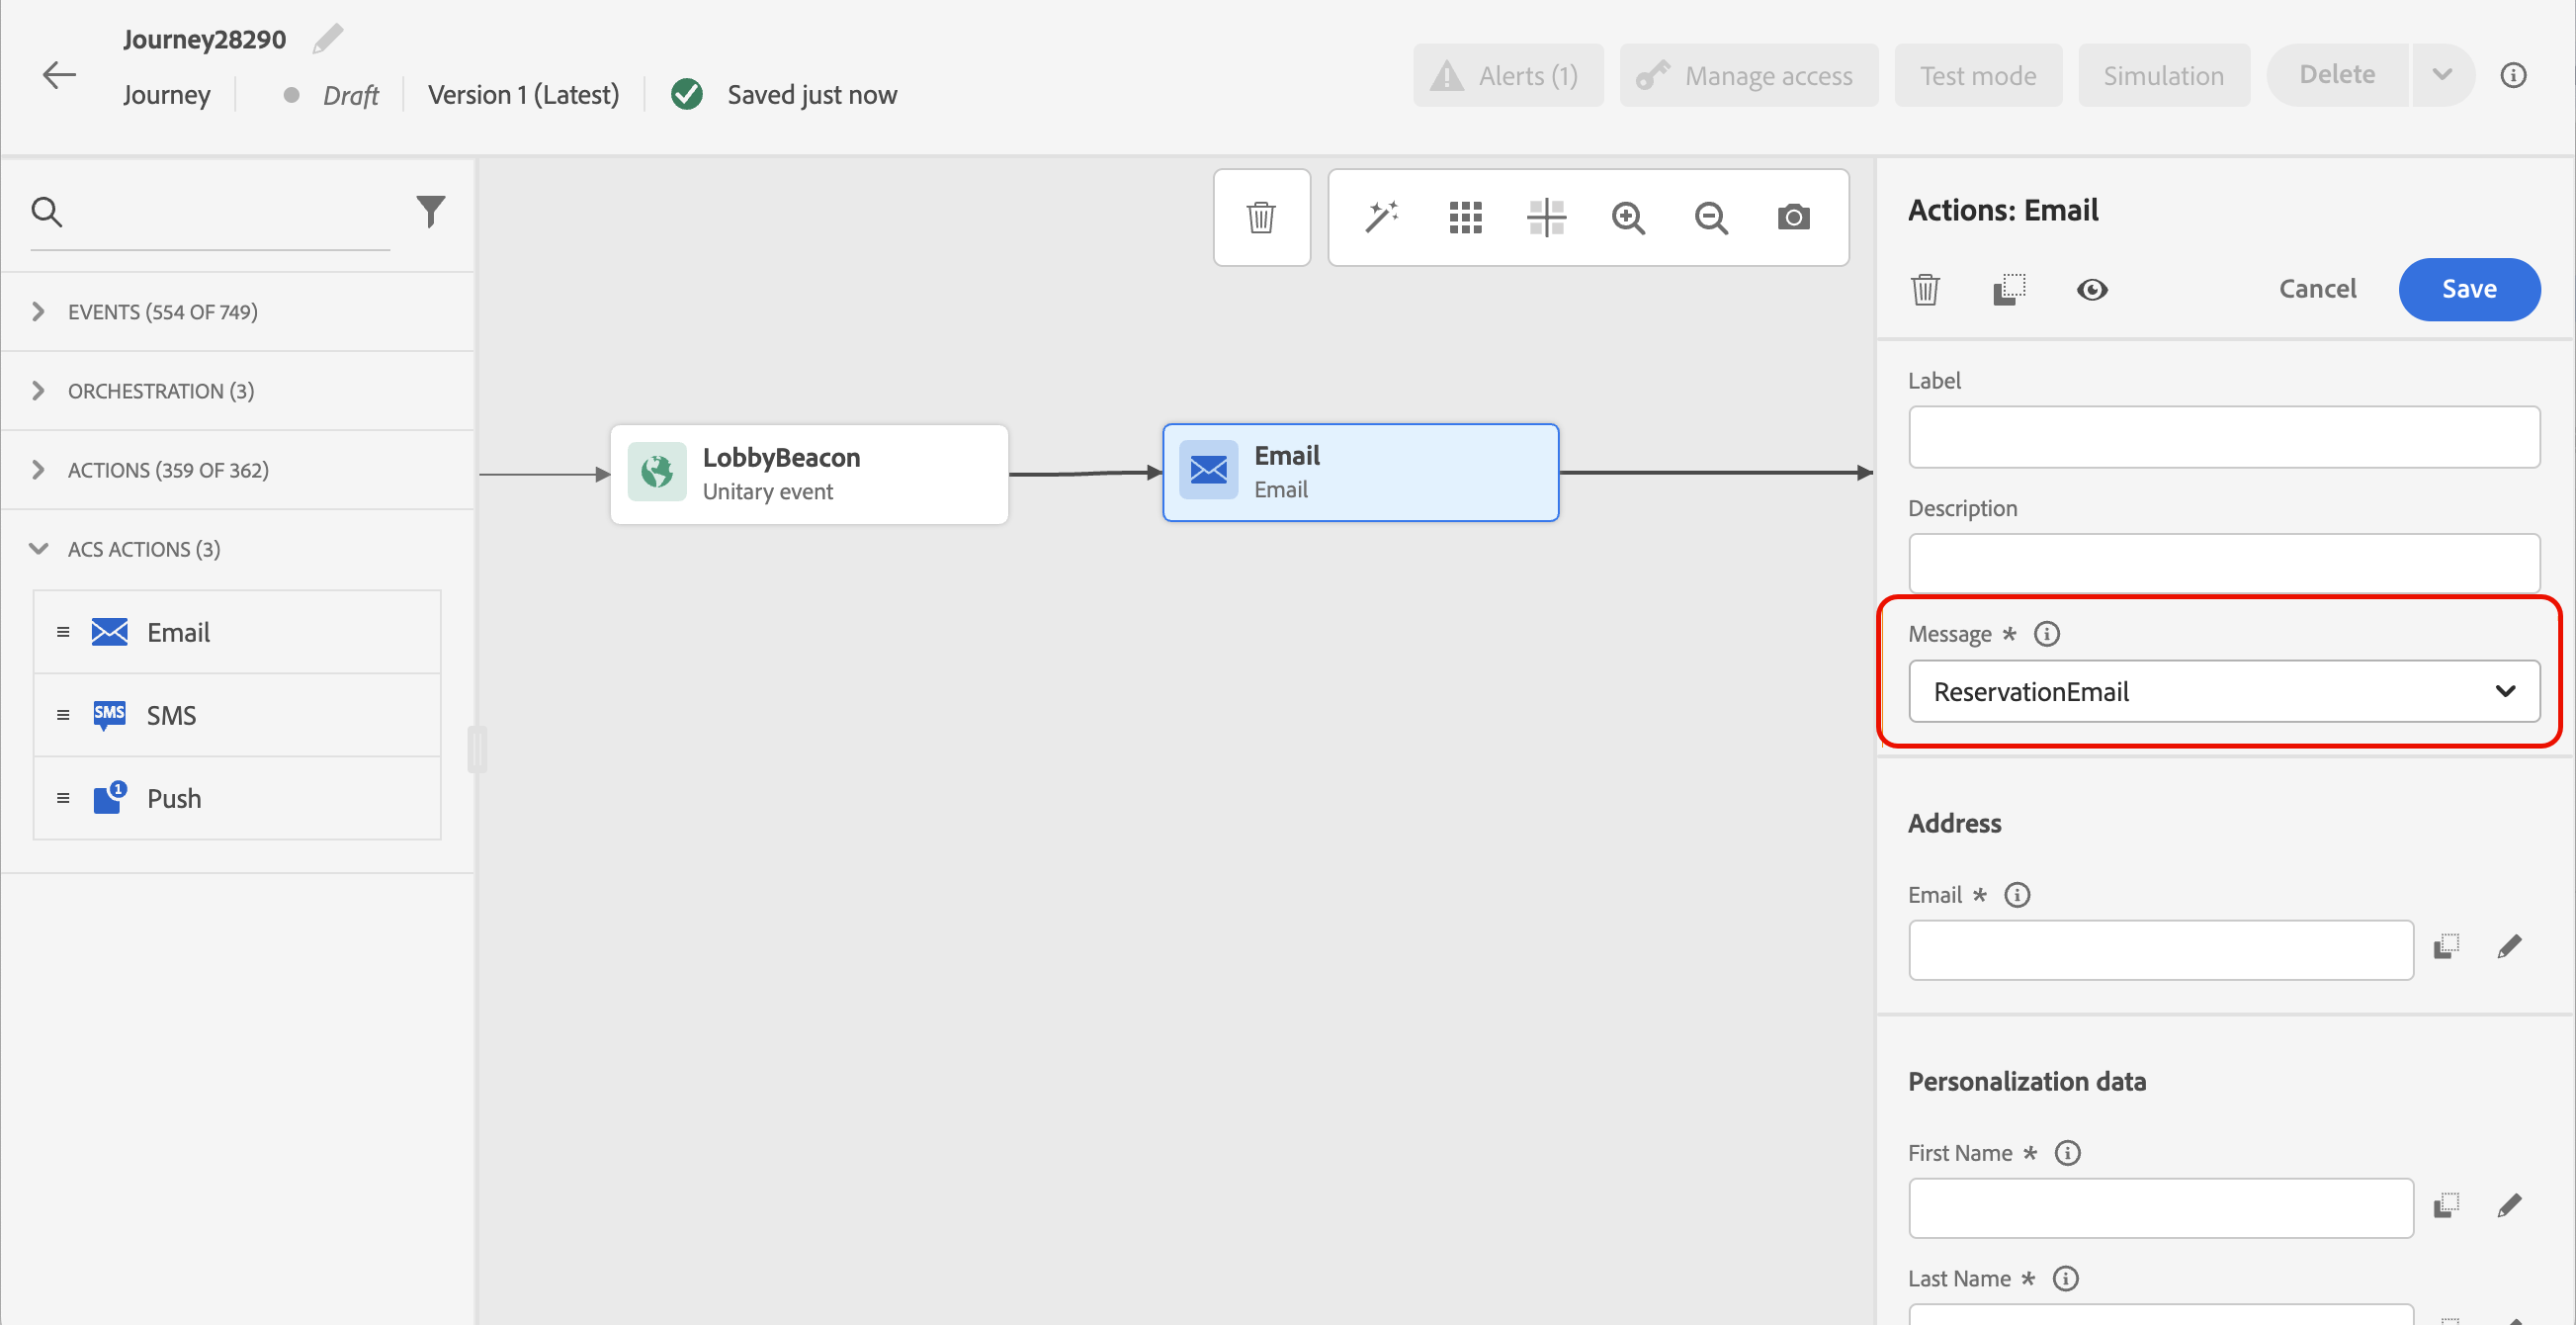Toggle the crosshair snap guide icon
The width and height of the screenshot is (2576, 1325).
pos(1546,217)
